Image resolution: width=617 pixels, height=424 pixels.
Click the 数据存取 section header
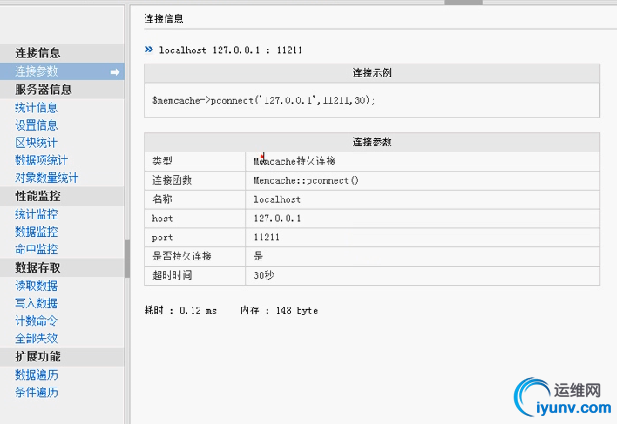click(62, 268)
